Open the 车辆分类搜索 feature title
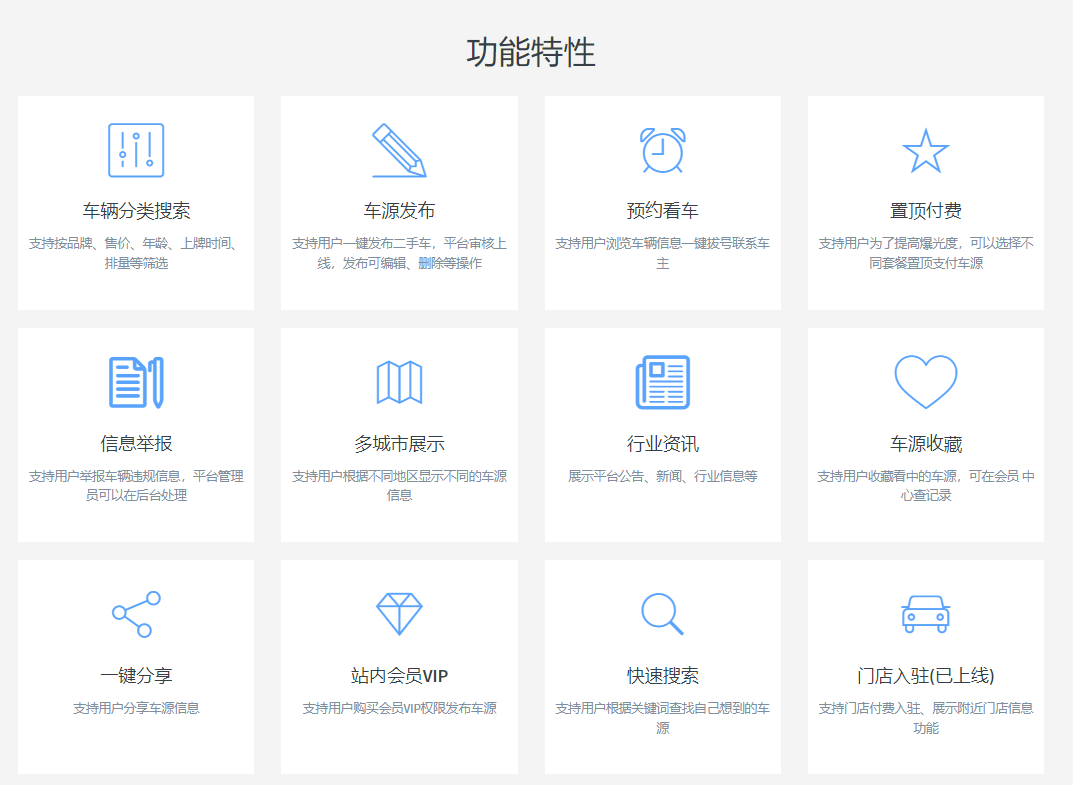 136,211
